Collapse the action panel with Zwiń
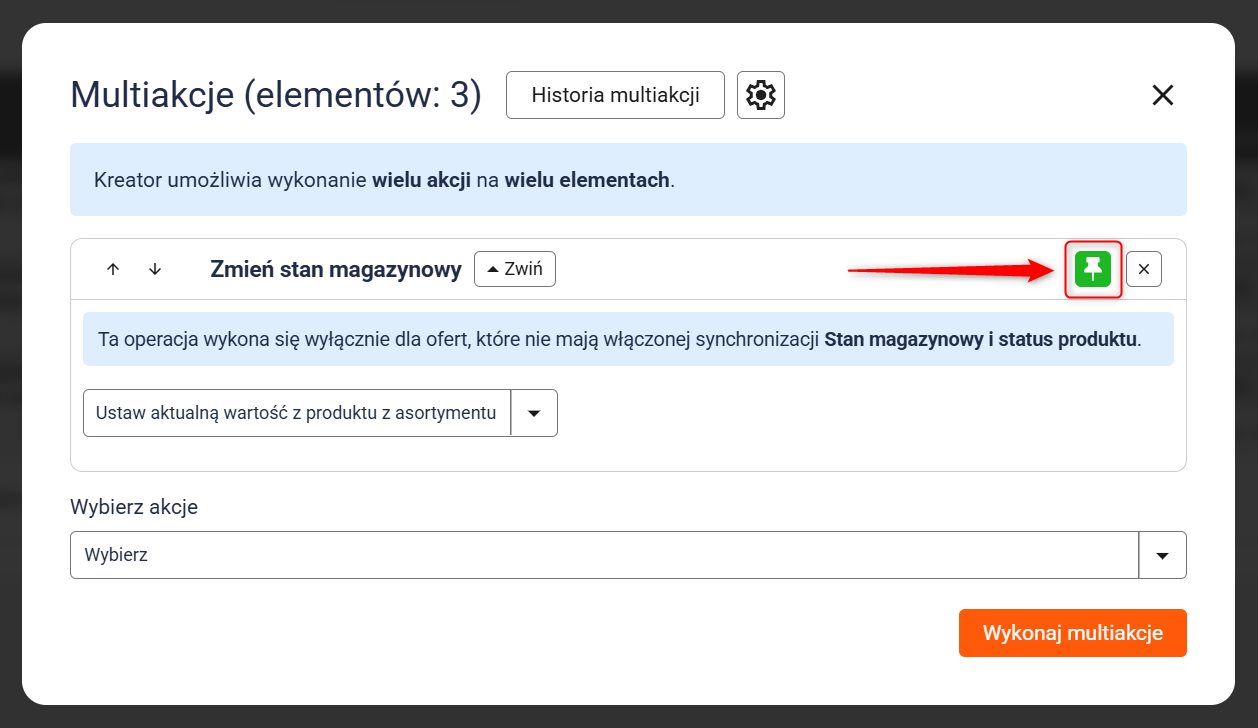The width and height of the screenshot is (1258, 728). [515, 269]
